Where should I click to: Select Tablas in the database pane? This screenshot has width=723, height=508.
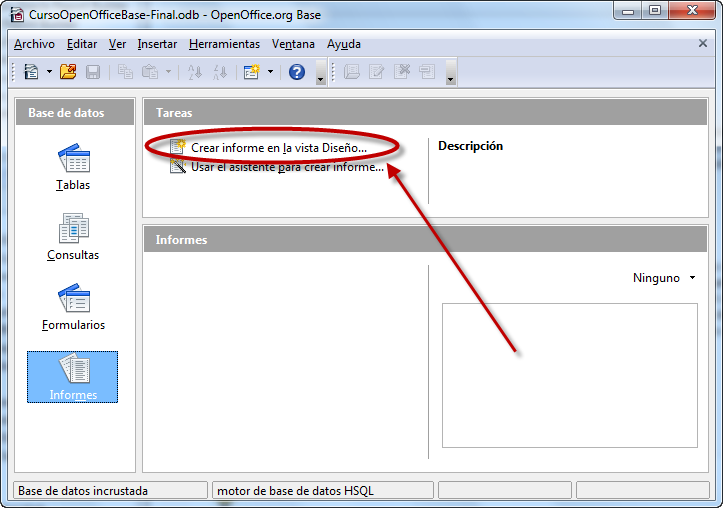pos(73,167)
